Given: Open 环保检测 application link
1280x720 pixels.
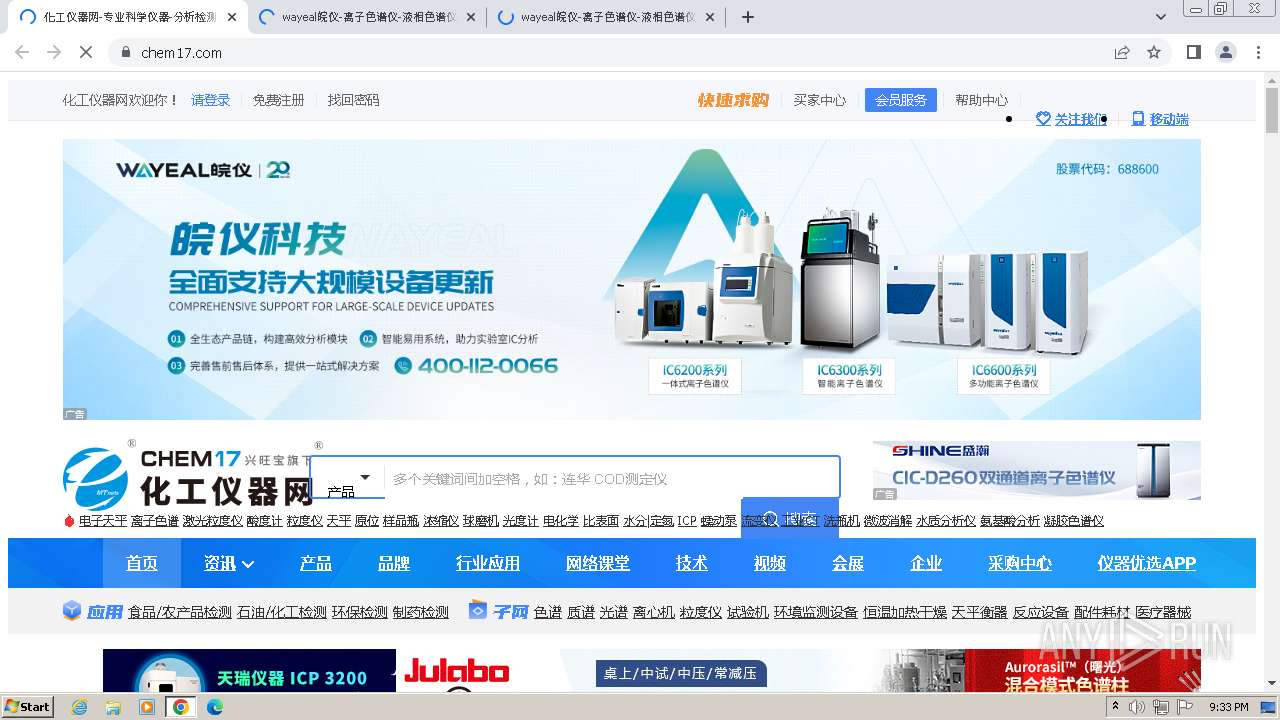Looking at the screenshot, I should (360, 612).
